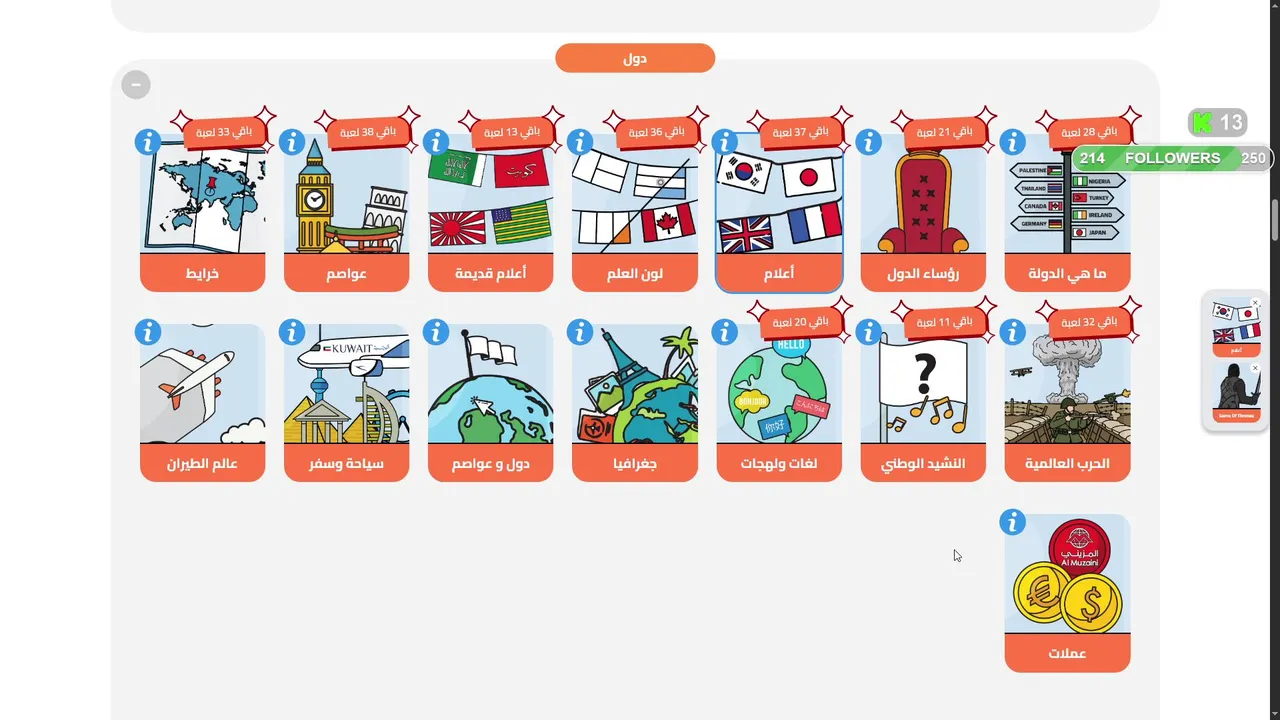Click the دول section header pill
This screenshot has height=720, width=1280.
click(x=635, y=58)
